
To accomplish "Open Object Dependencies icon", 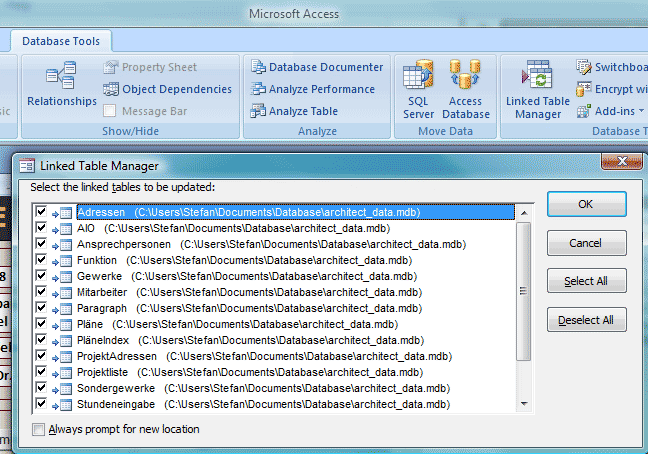I will pyautogui.click(x=110, y=89).
